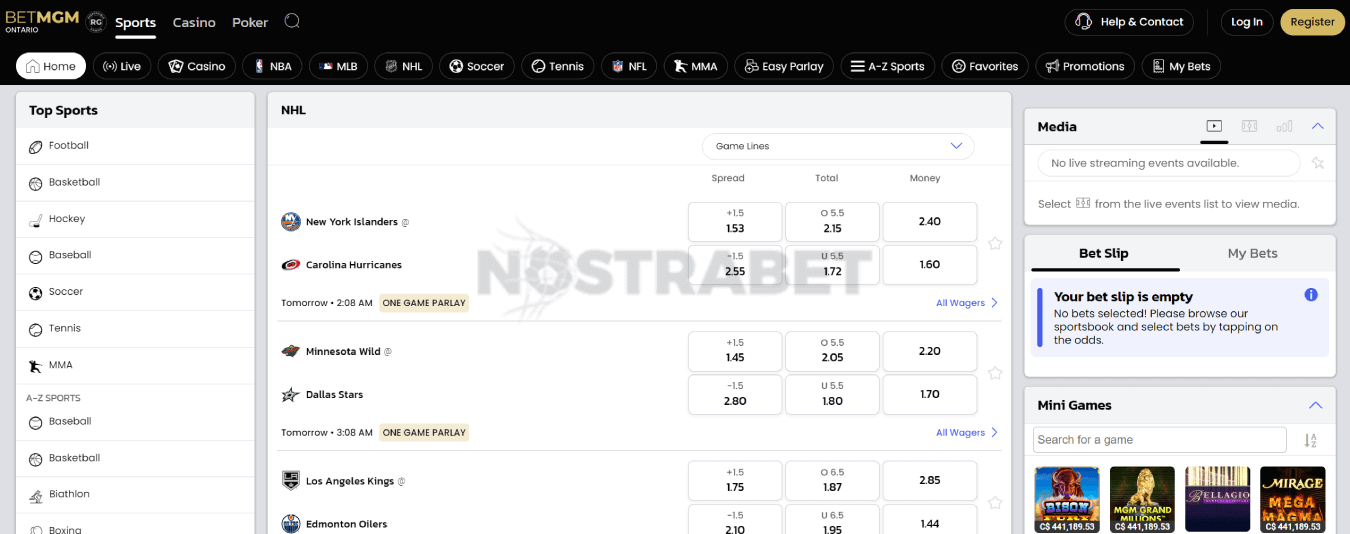
Task: Open Biathlon in A-Z Sports
Action: (135, 494)
